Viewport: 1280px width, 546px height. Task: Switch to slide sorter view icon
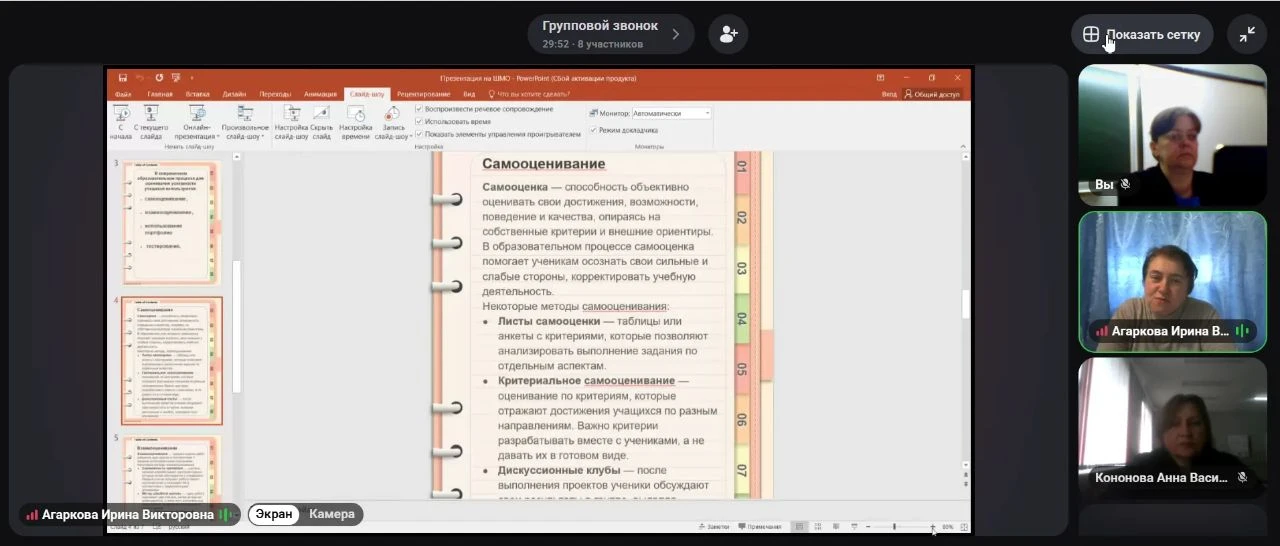(x=817, y=527)
